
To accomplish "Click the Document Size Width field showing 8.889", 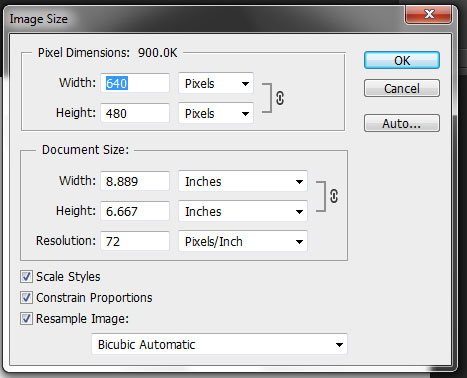I will 135,181.
